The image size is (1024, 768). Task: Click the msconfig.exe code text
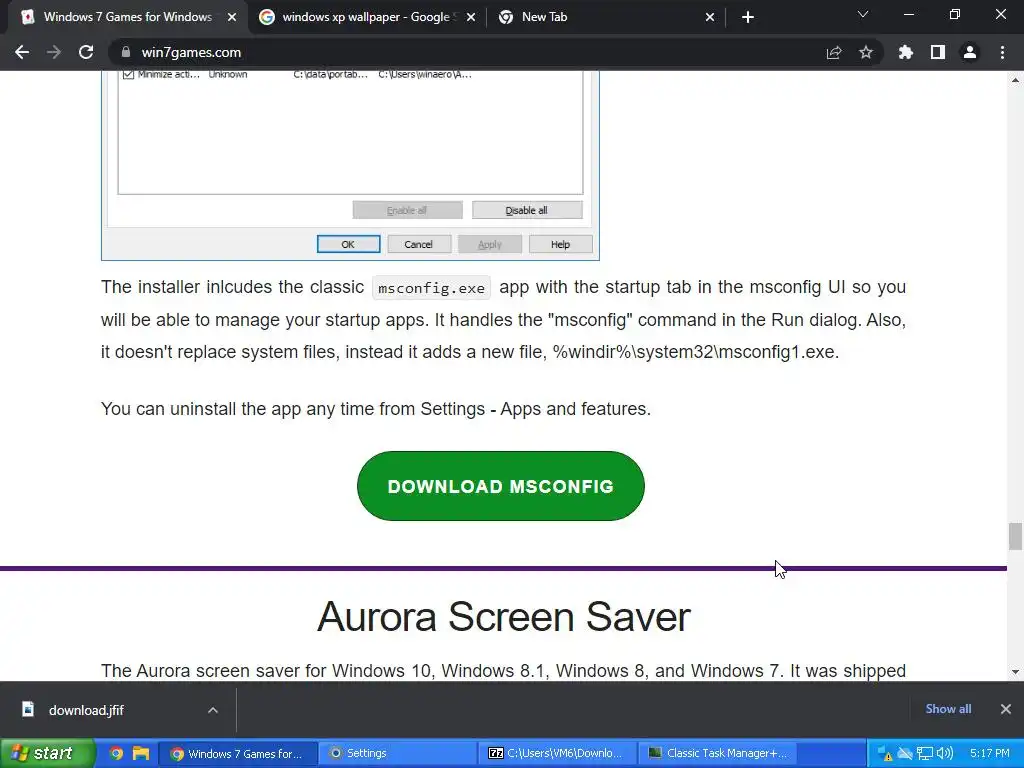coord(431,288)
